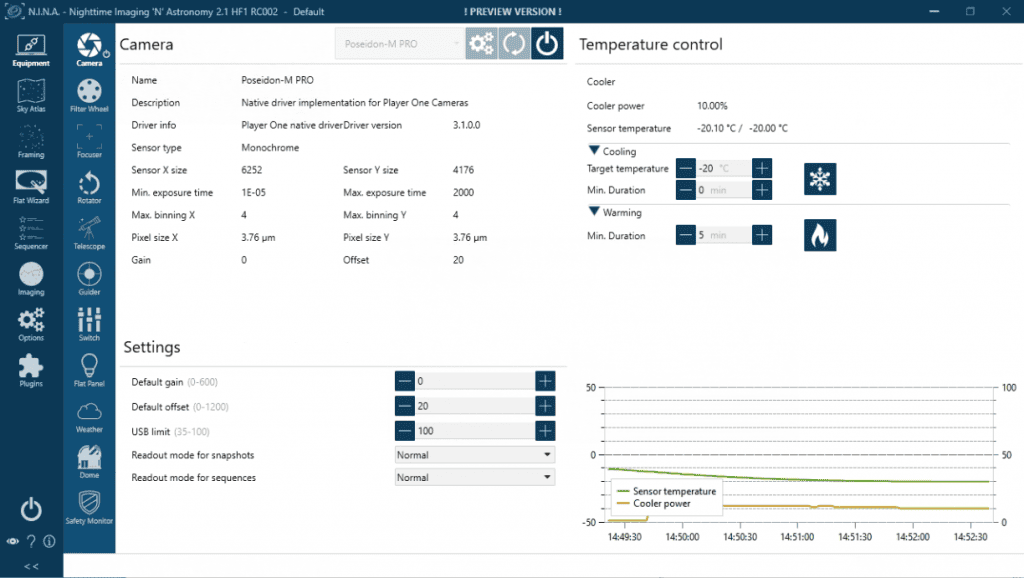This screenshot has height=578, width=1024.
Task: Click the snowflake cool camera button
Action: pos(820,179)
